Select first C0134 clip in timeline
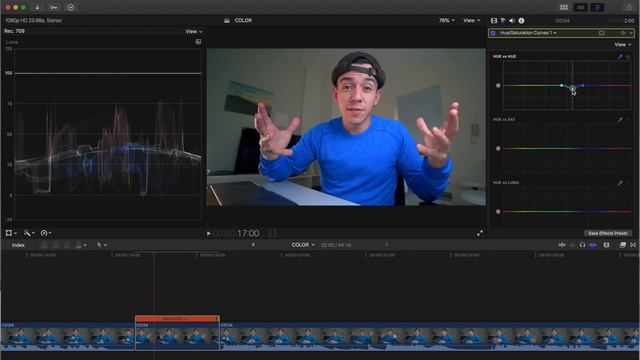 tap(68, 336)
